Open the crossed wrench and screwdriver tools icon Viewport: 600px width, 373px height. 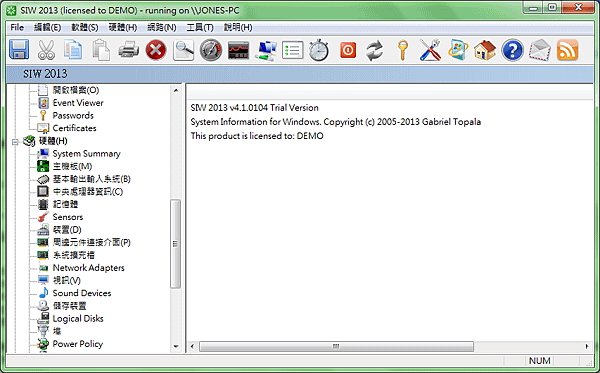[x=430, y=50]
